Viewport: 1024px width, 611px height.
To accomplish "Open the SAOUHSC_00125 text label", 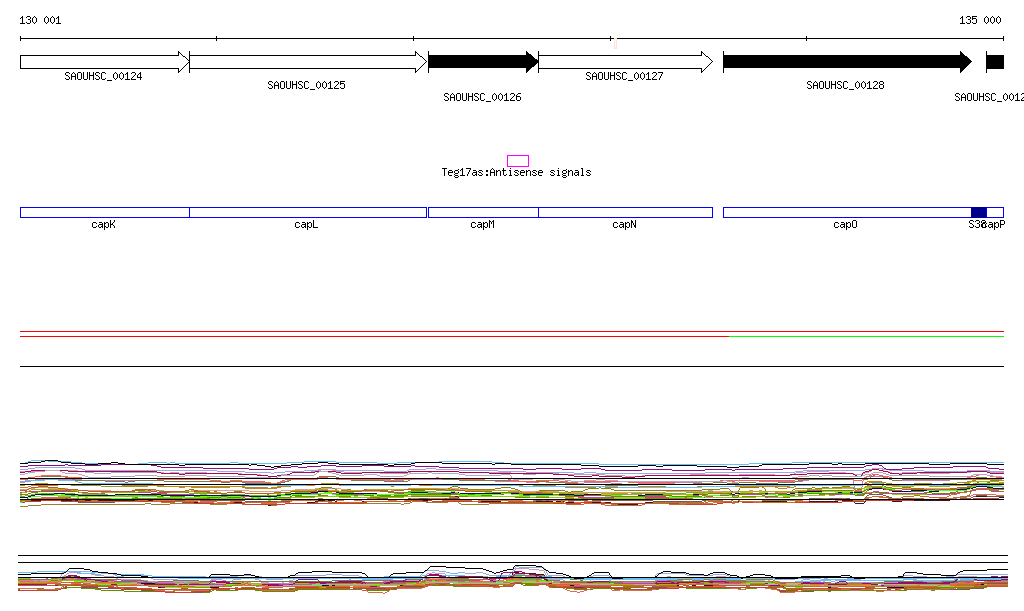I will tap(306, 86).
